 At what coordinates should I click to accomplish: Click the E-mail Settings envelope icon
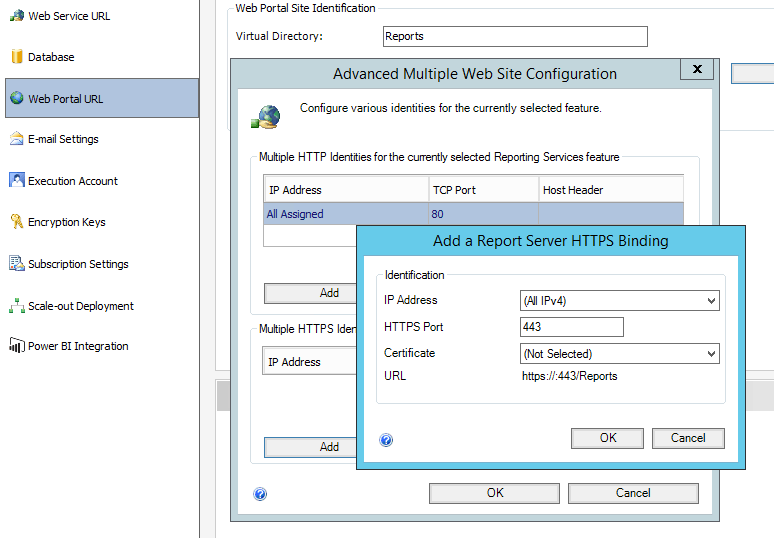click(17, 139)
